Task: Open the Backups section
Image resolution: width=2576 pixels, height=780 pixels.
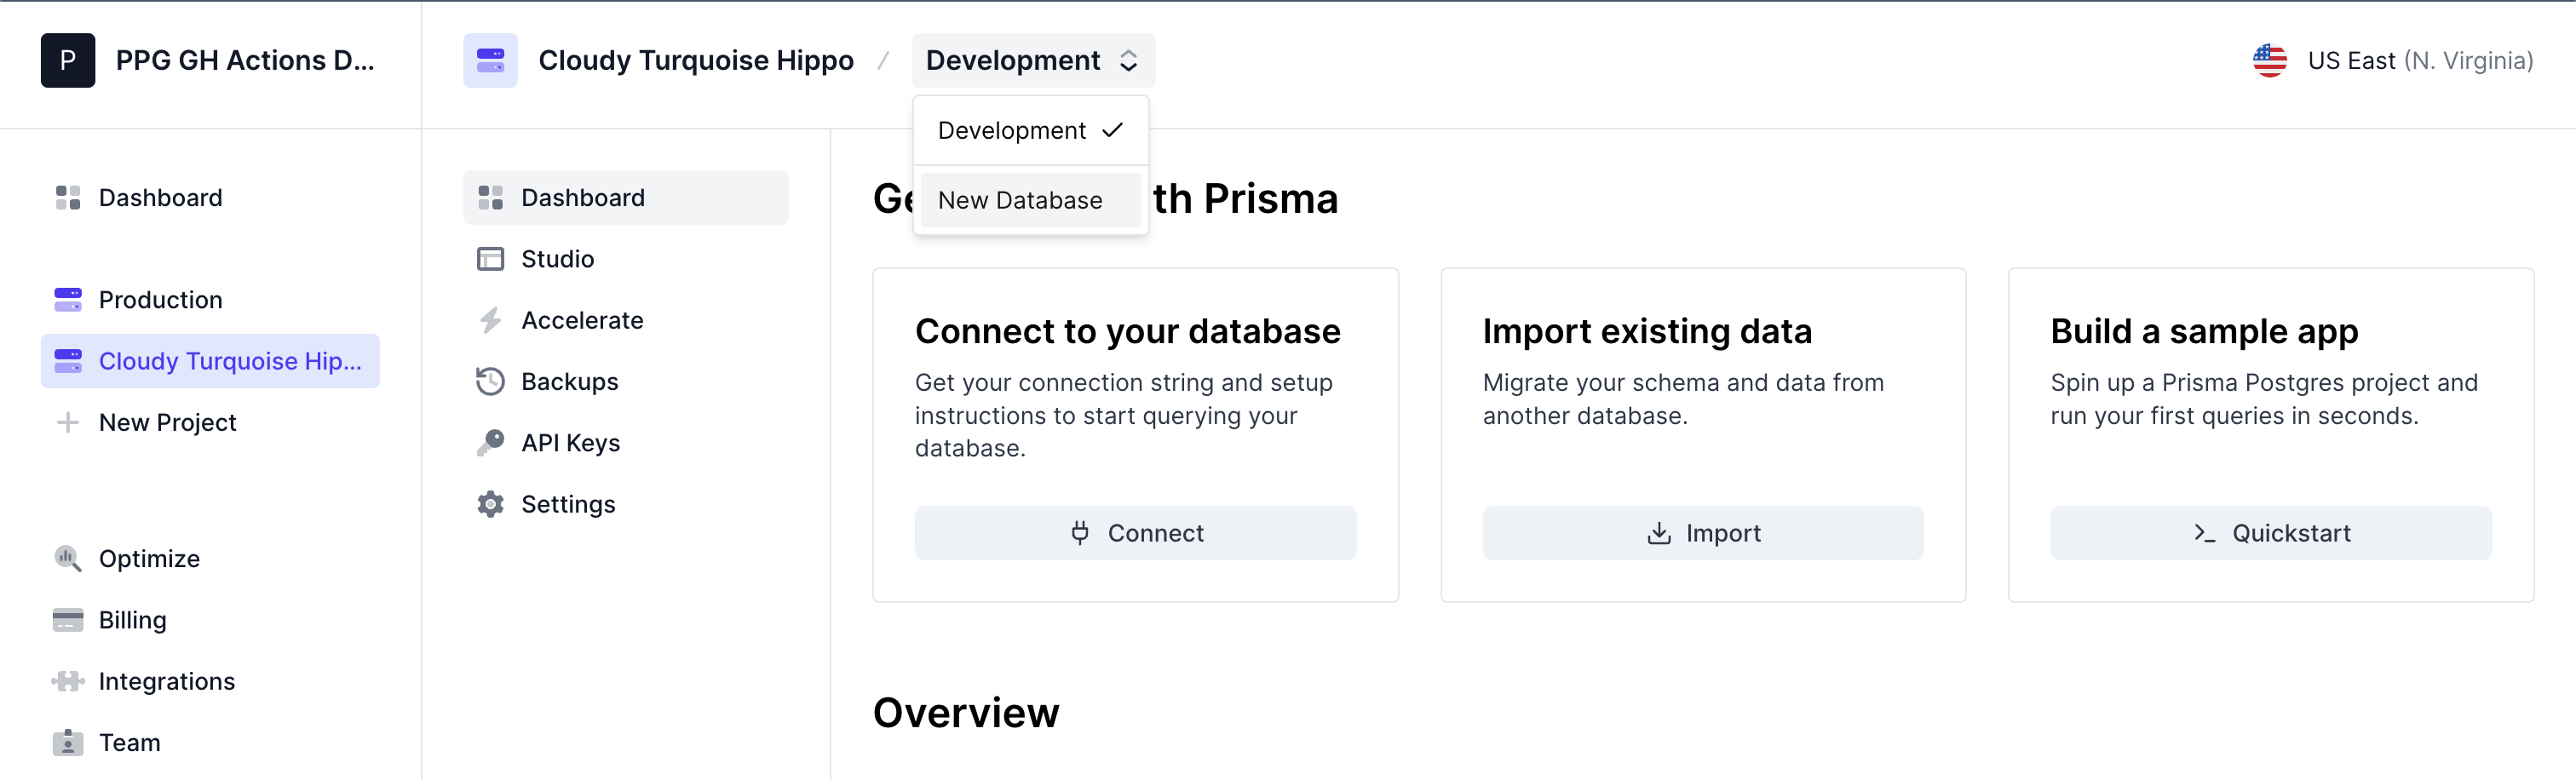Action: coord(625,382)
